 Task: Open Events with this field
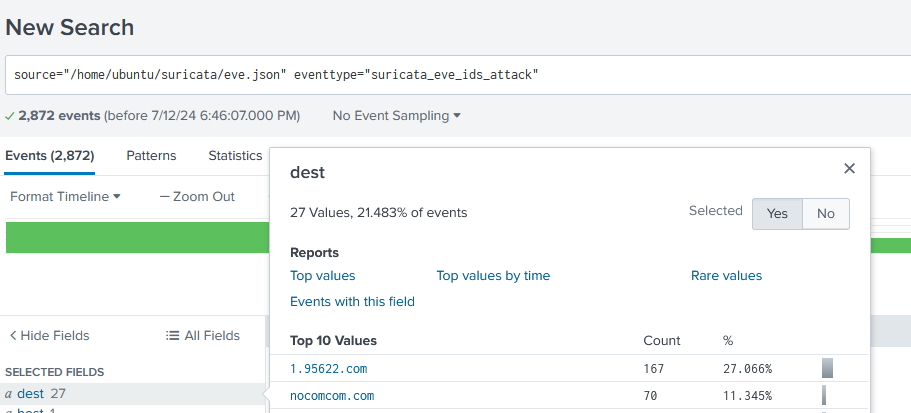(x=352, y=302)
